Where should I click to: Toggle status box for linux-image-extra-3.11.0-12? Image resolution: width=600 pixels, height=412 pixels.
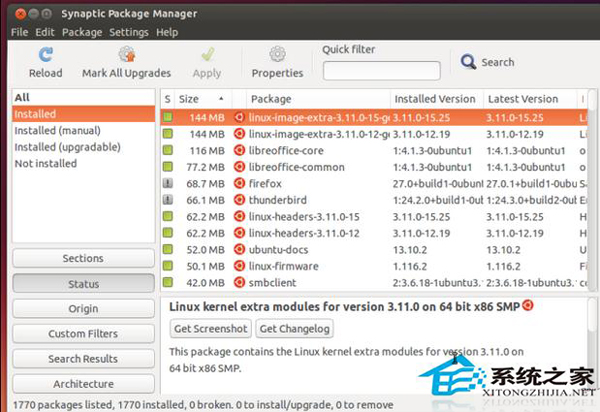pyautogui.click(x=168, y=134)
